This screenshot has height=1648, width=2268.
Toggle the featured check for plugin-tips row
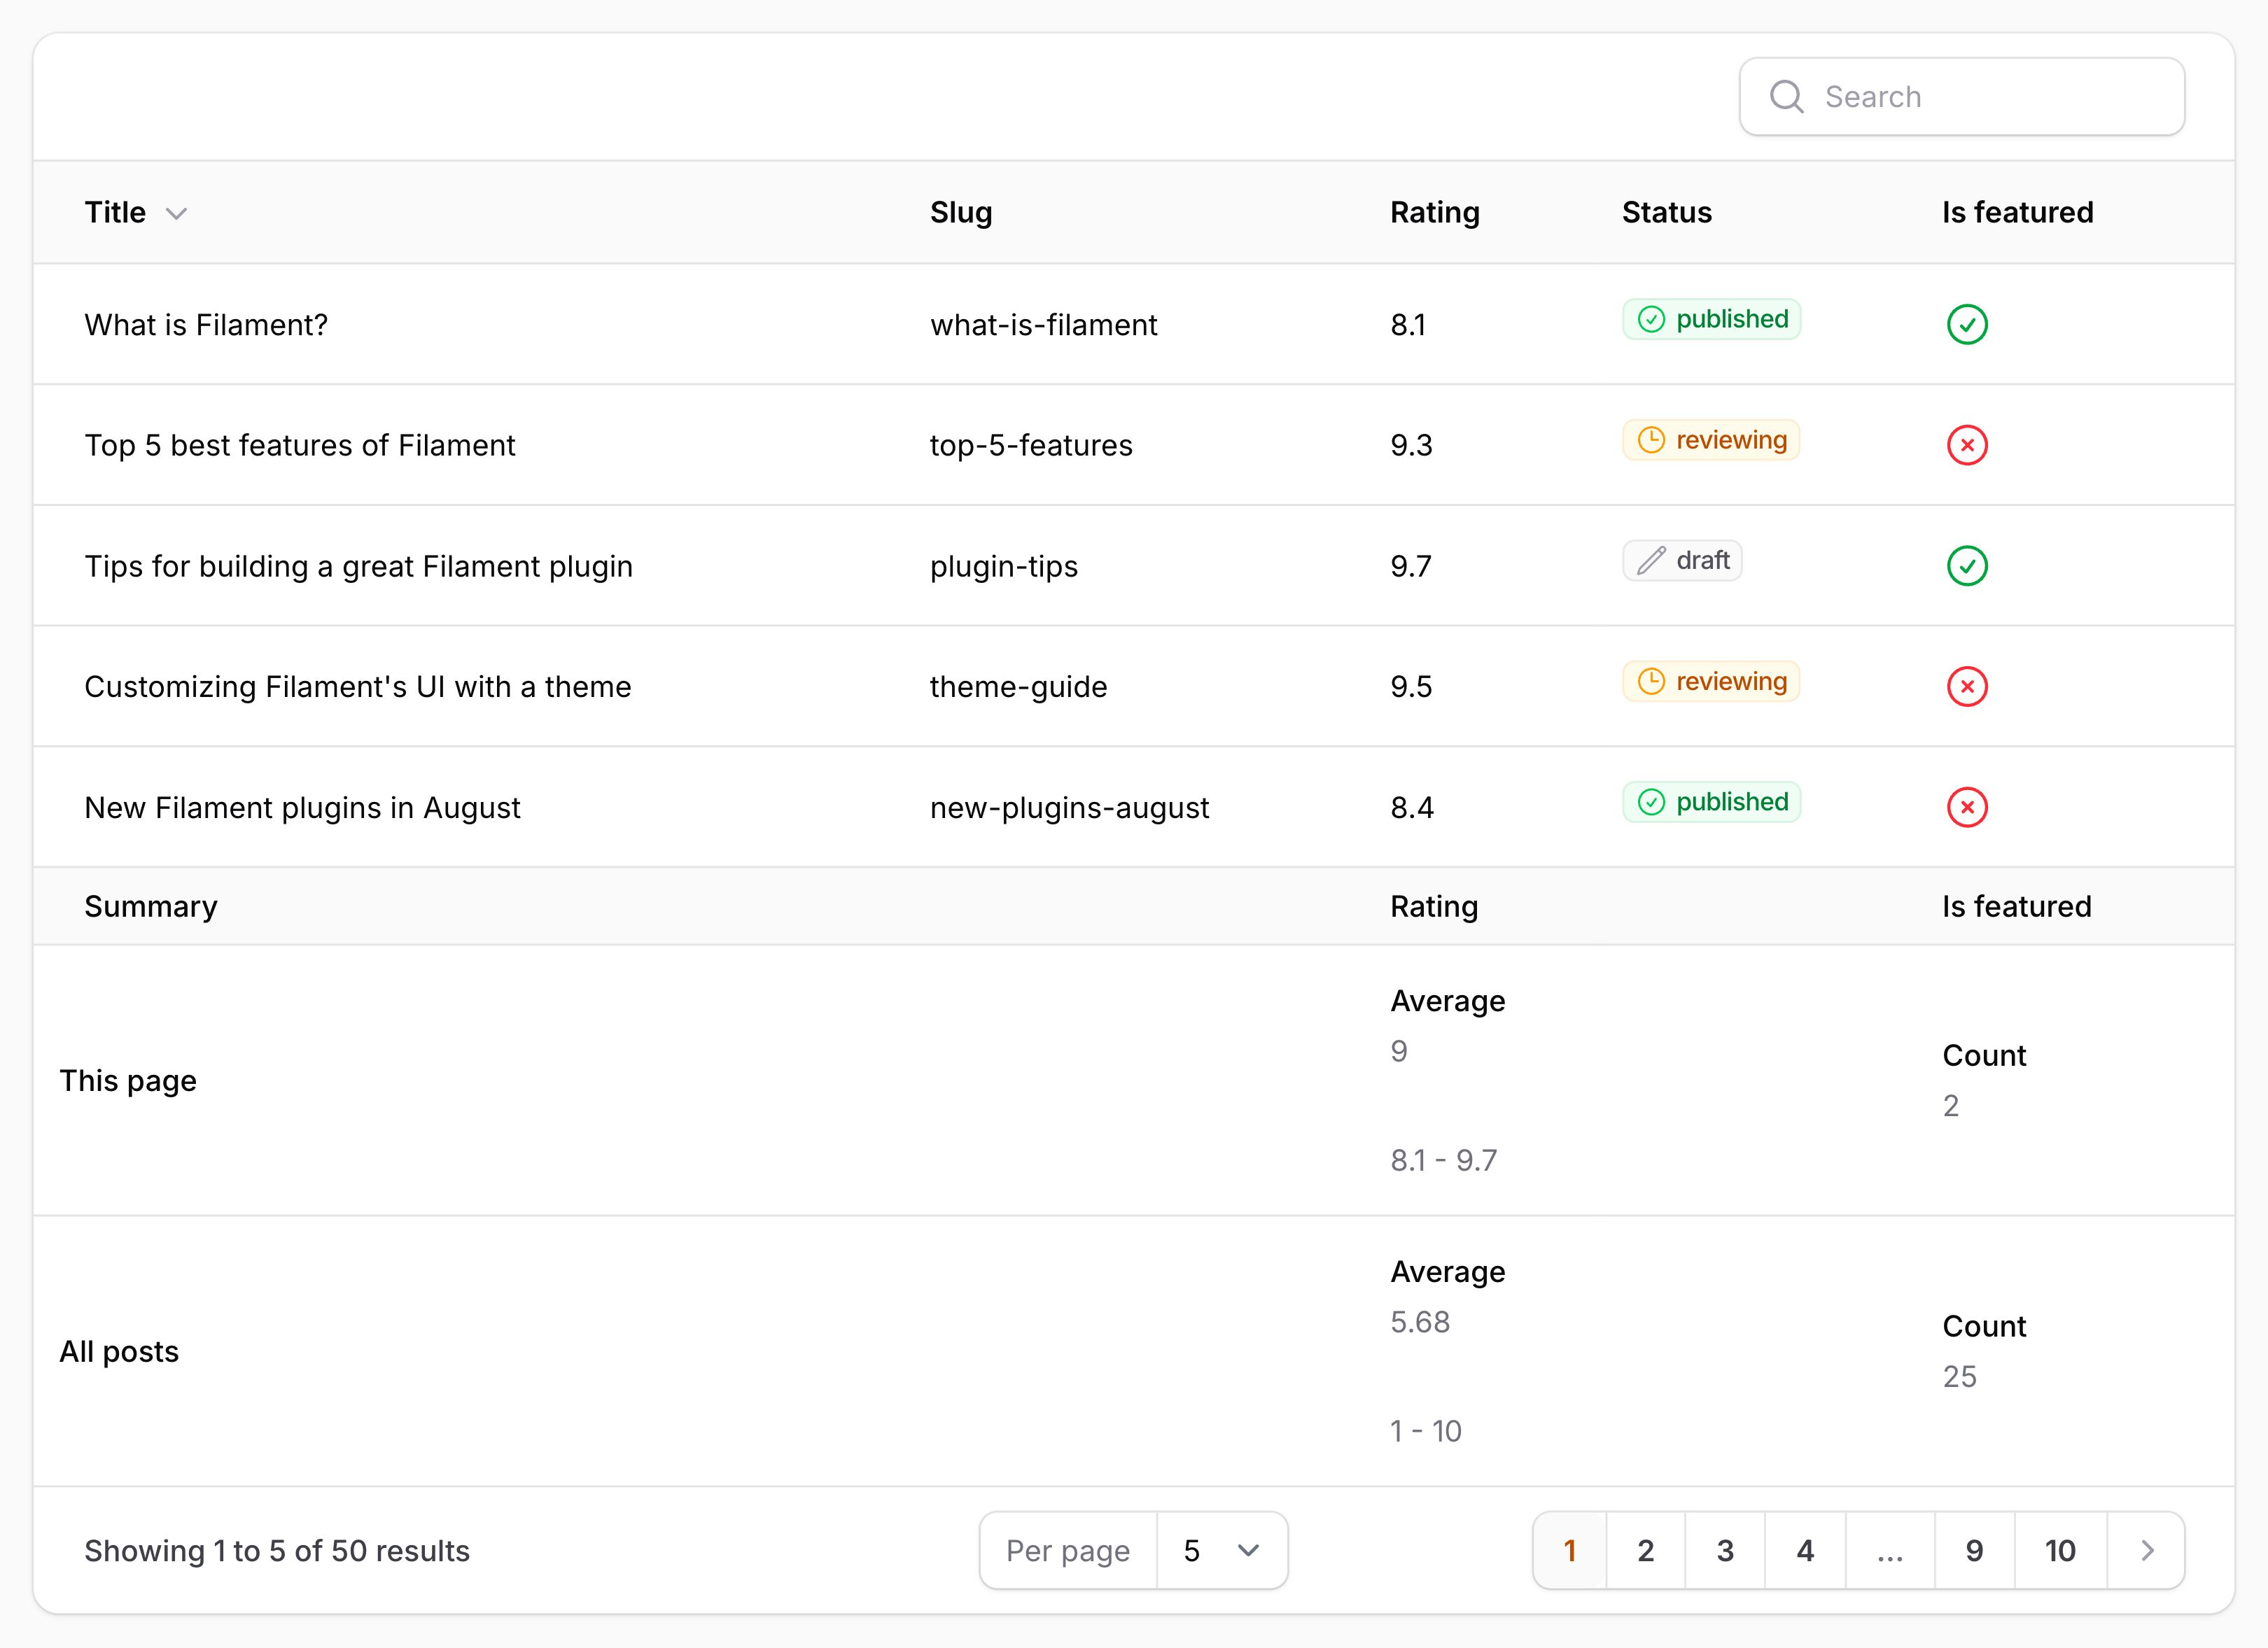(1966, 566)
